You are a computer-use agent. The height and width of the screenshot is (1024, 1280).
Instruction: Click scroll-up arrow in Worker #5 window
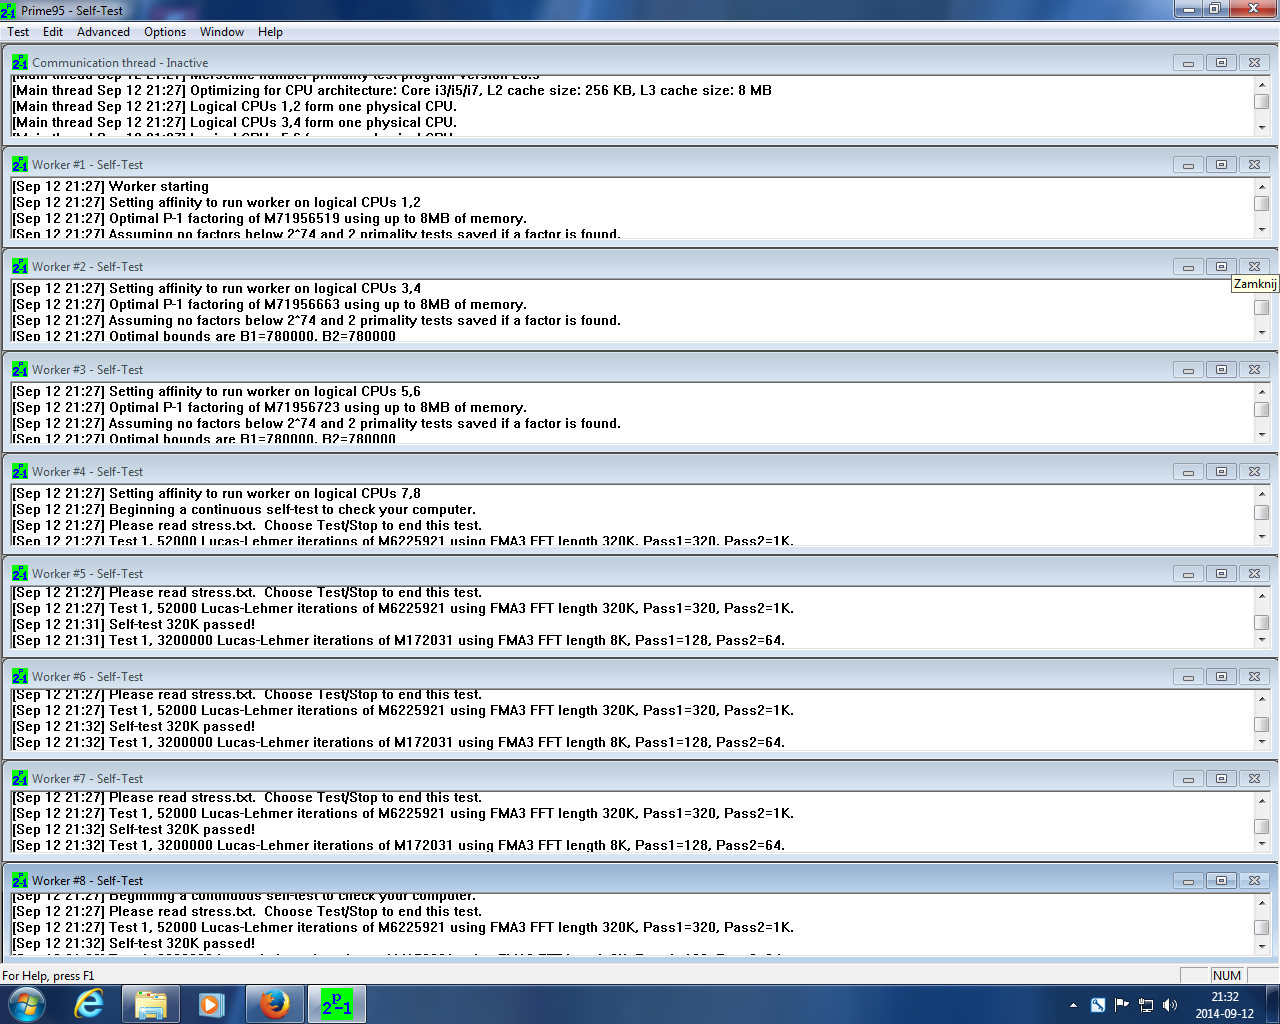tap(1262, 596)
